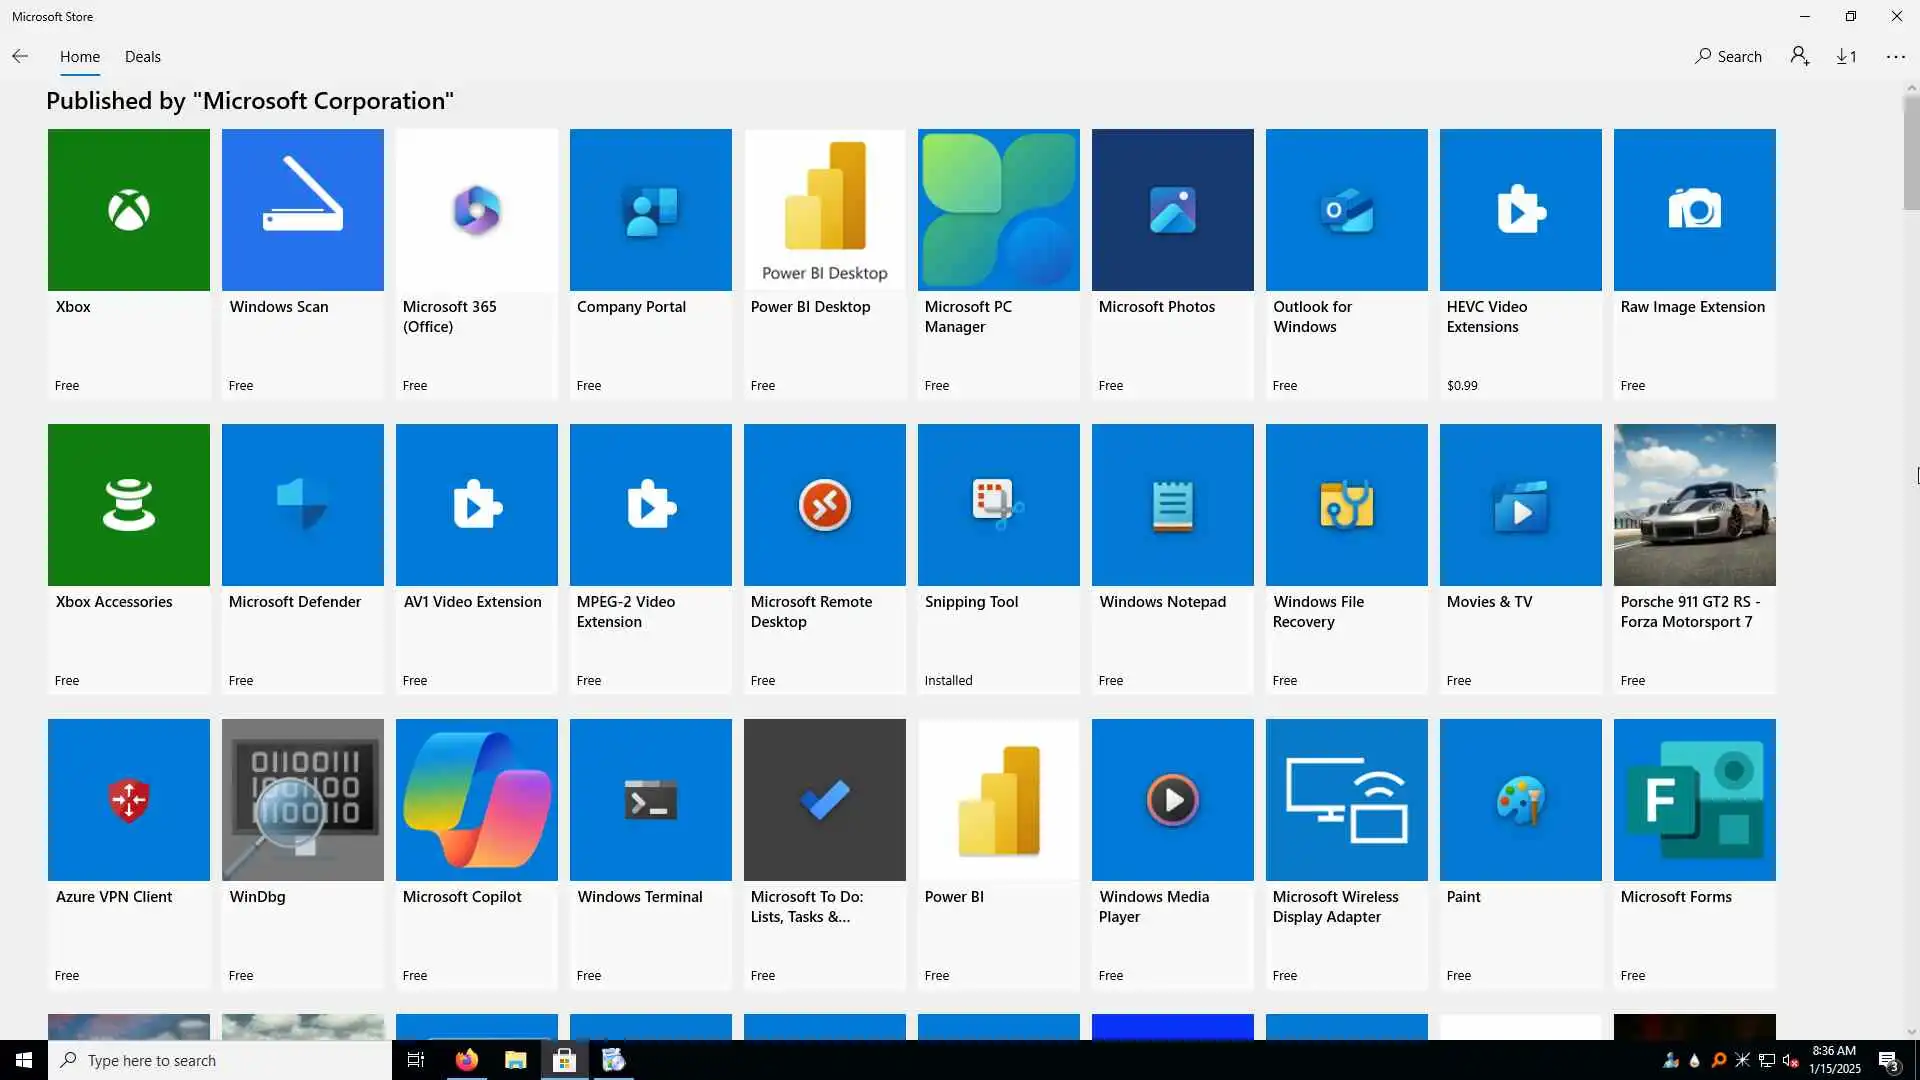Image resolution: width=1920 pixels, height=1080 pixels.
Task: Open the Windows Media Player icon
Action: (x=1172, y=800)
